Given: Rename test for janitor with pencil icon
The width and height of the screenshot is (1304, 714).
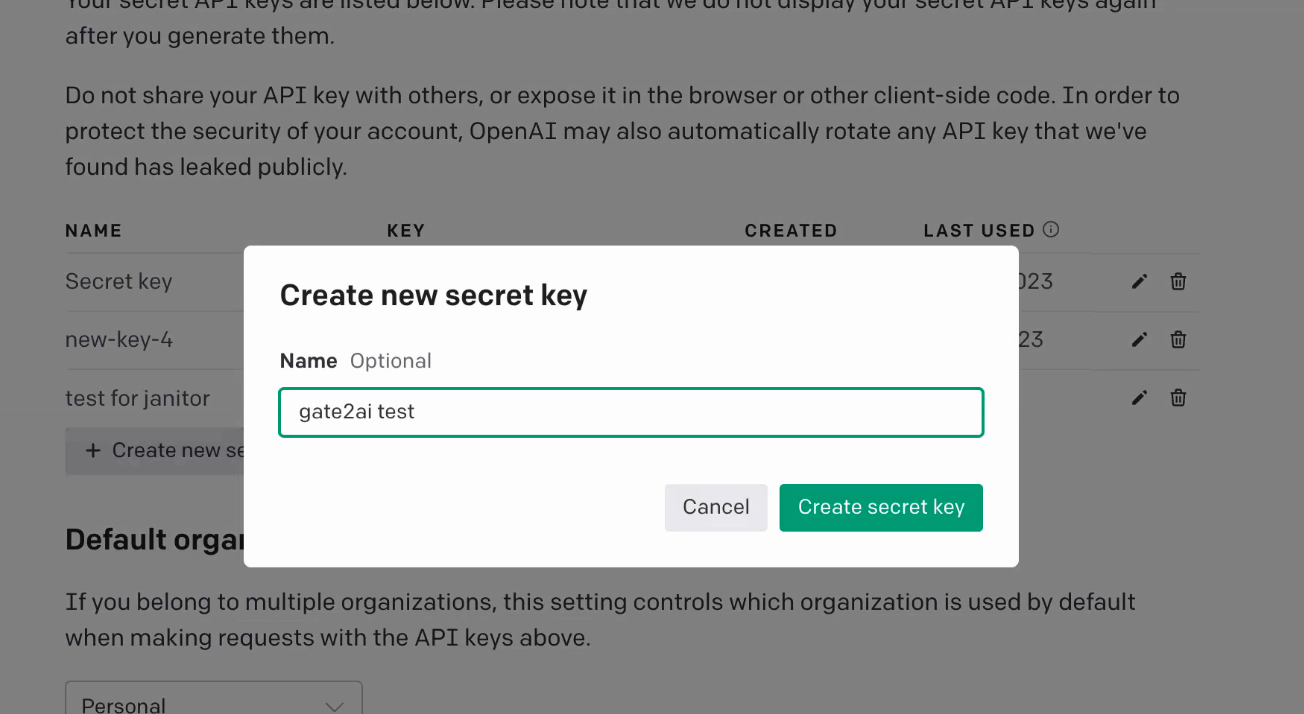Looking at the screenshot, I should coord(1139,398).
